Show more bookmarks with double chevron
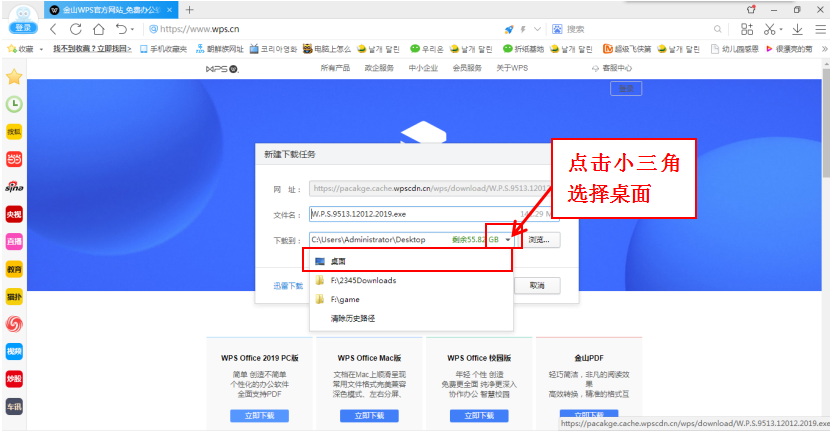 (x=824, y=49)
